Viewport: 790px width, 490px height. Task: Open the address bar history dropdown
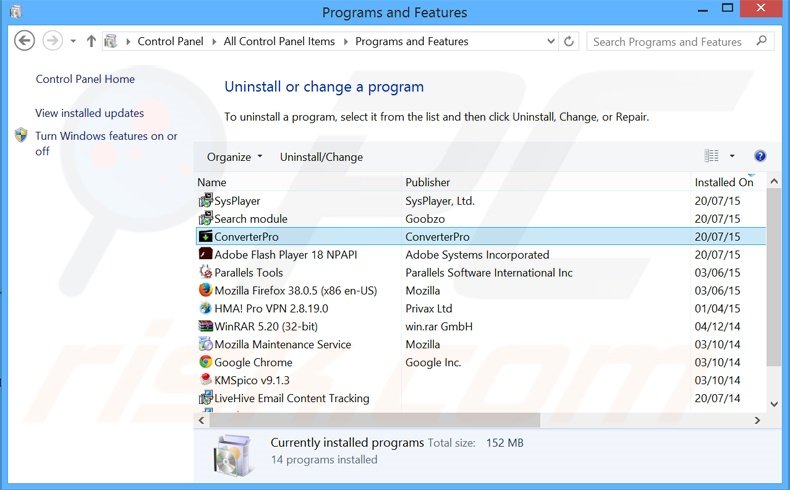(551, 41)
